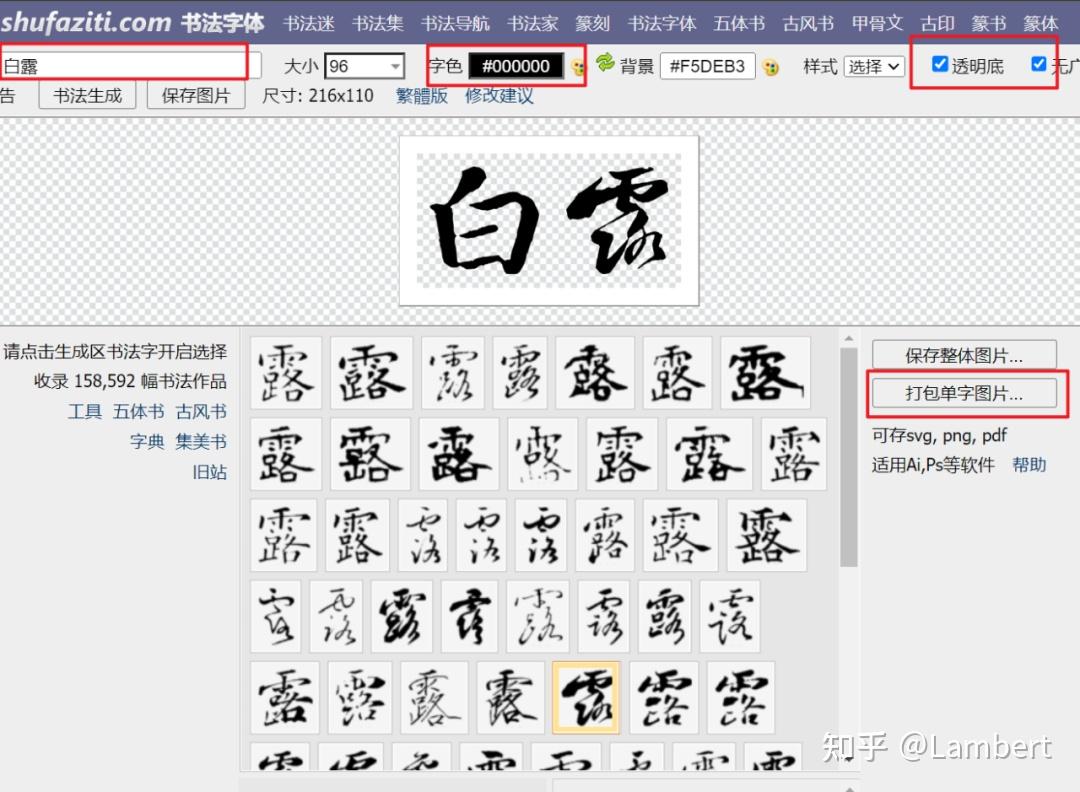Open the 大小 font size dropdown
Viewport: 1080px width, 792px height.
(365, 64)
